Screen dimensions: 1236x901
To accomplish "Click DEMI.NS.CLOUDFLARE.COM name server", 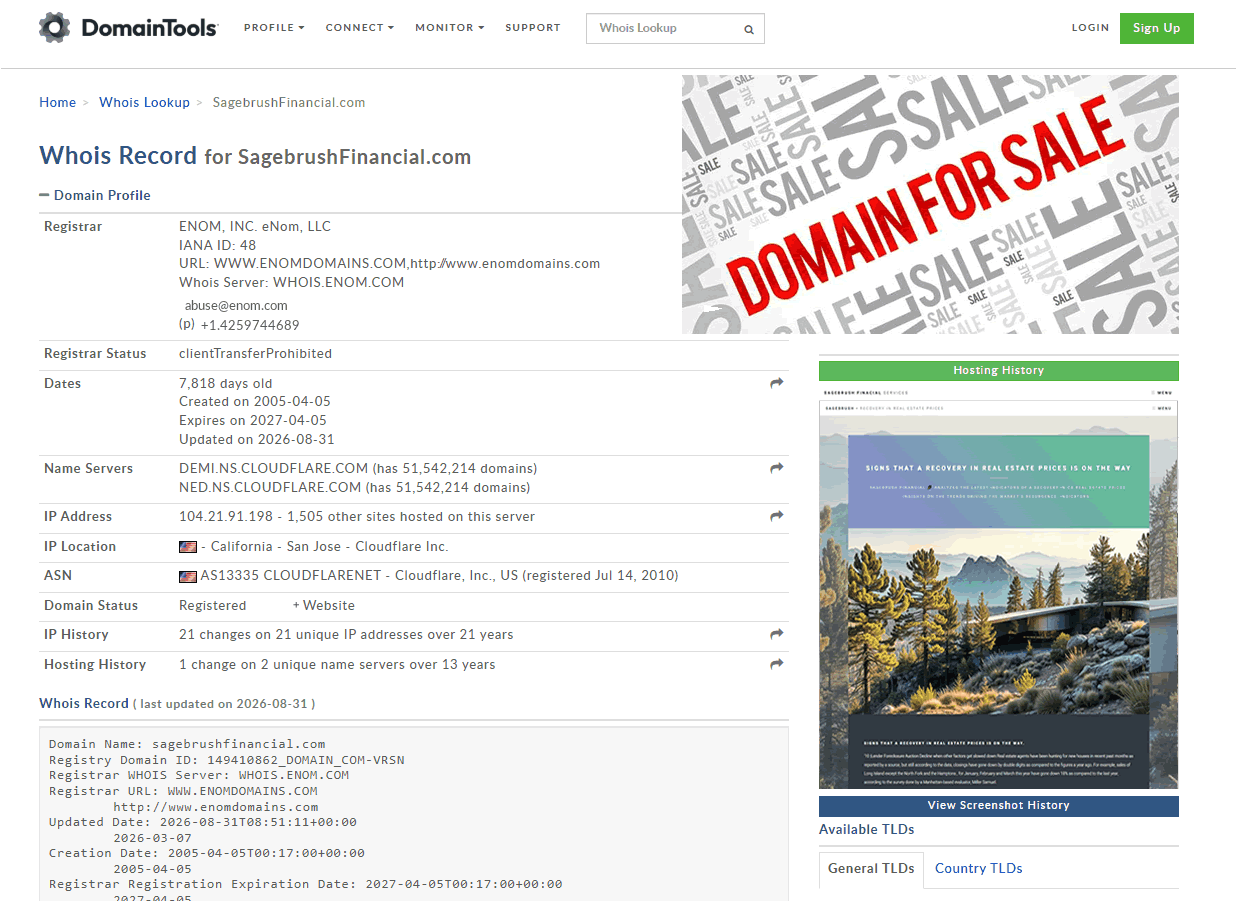I will click(x=274, y=468).
